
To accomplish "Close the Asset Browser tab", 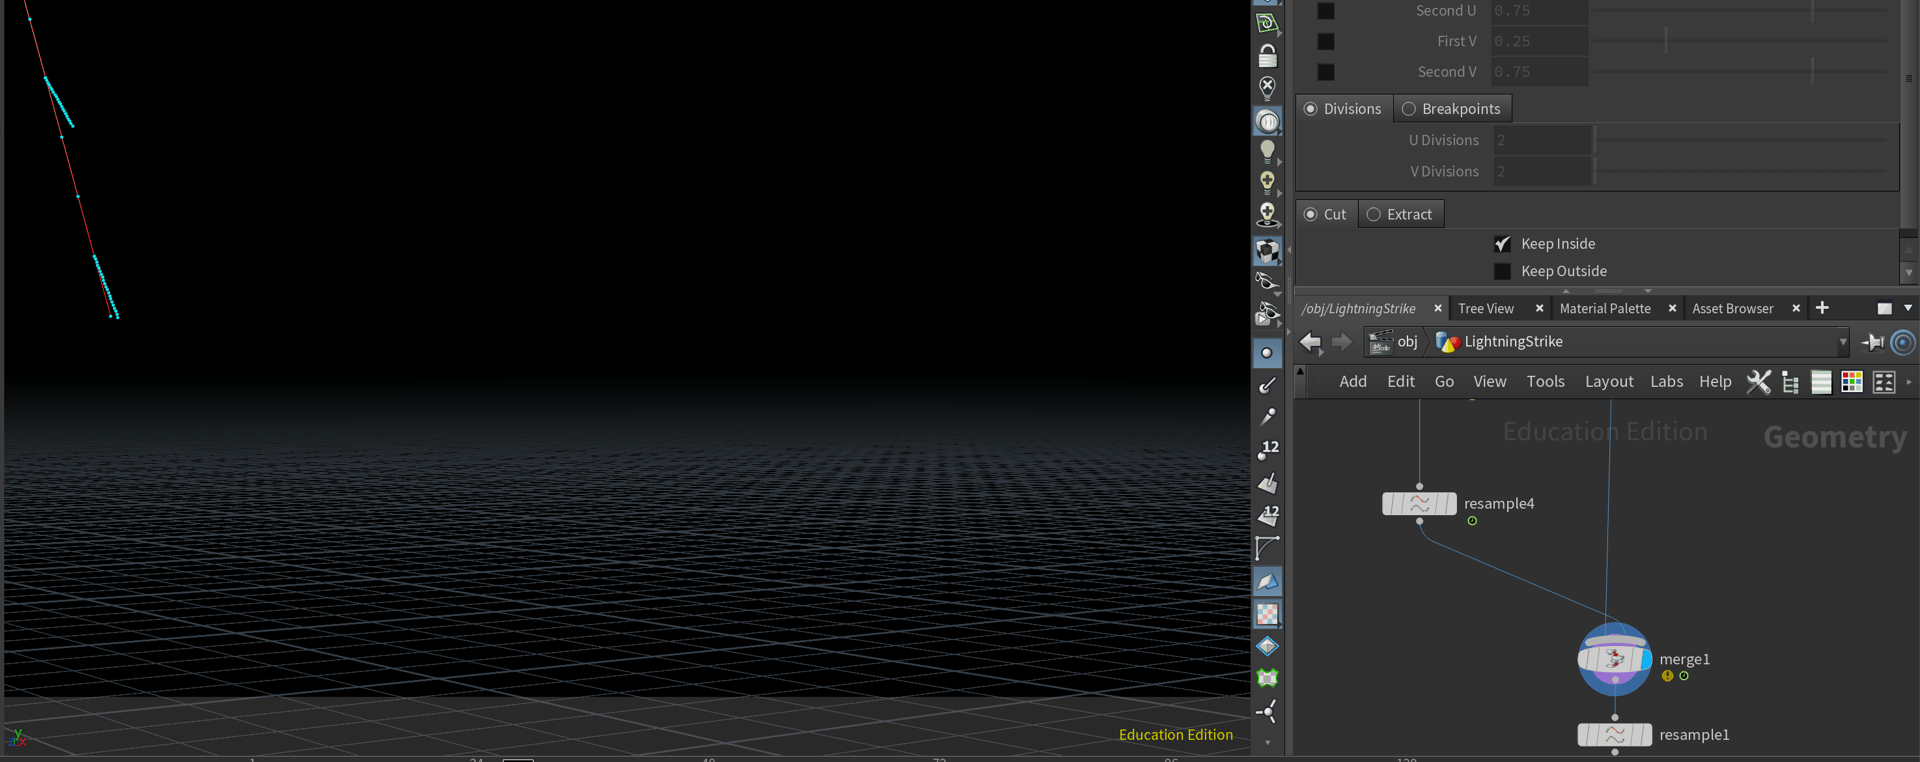I will click(x=1796, y=309).
